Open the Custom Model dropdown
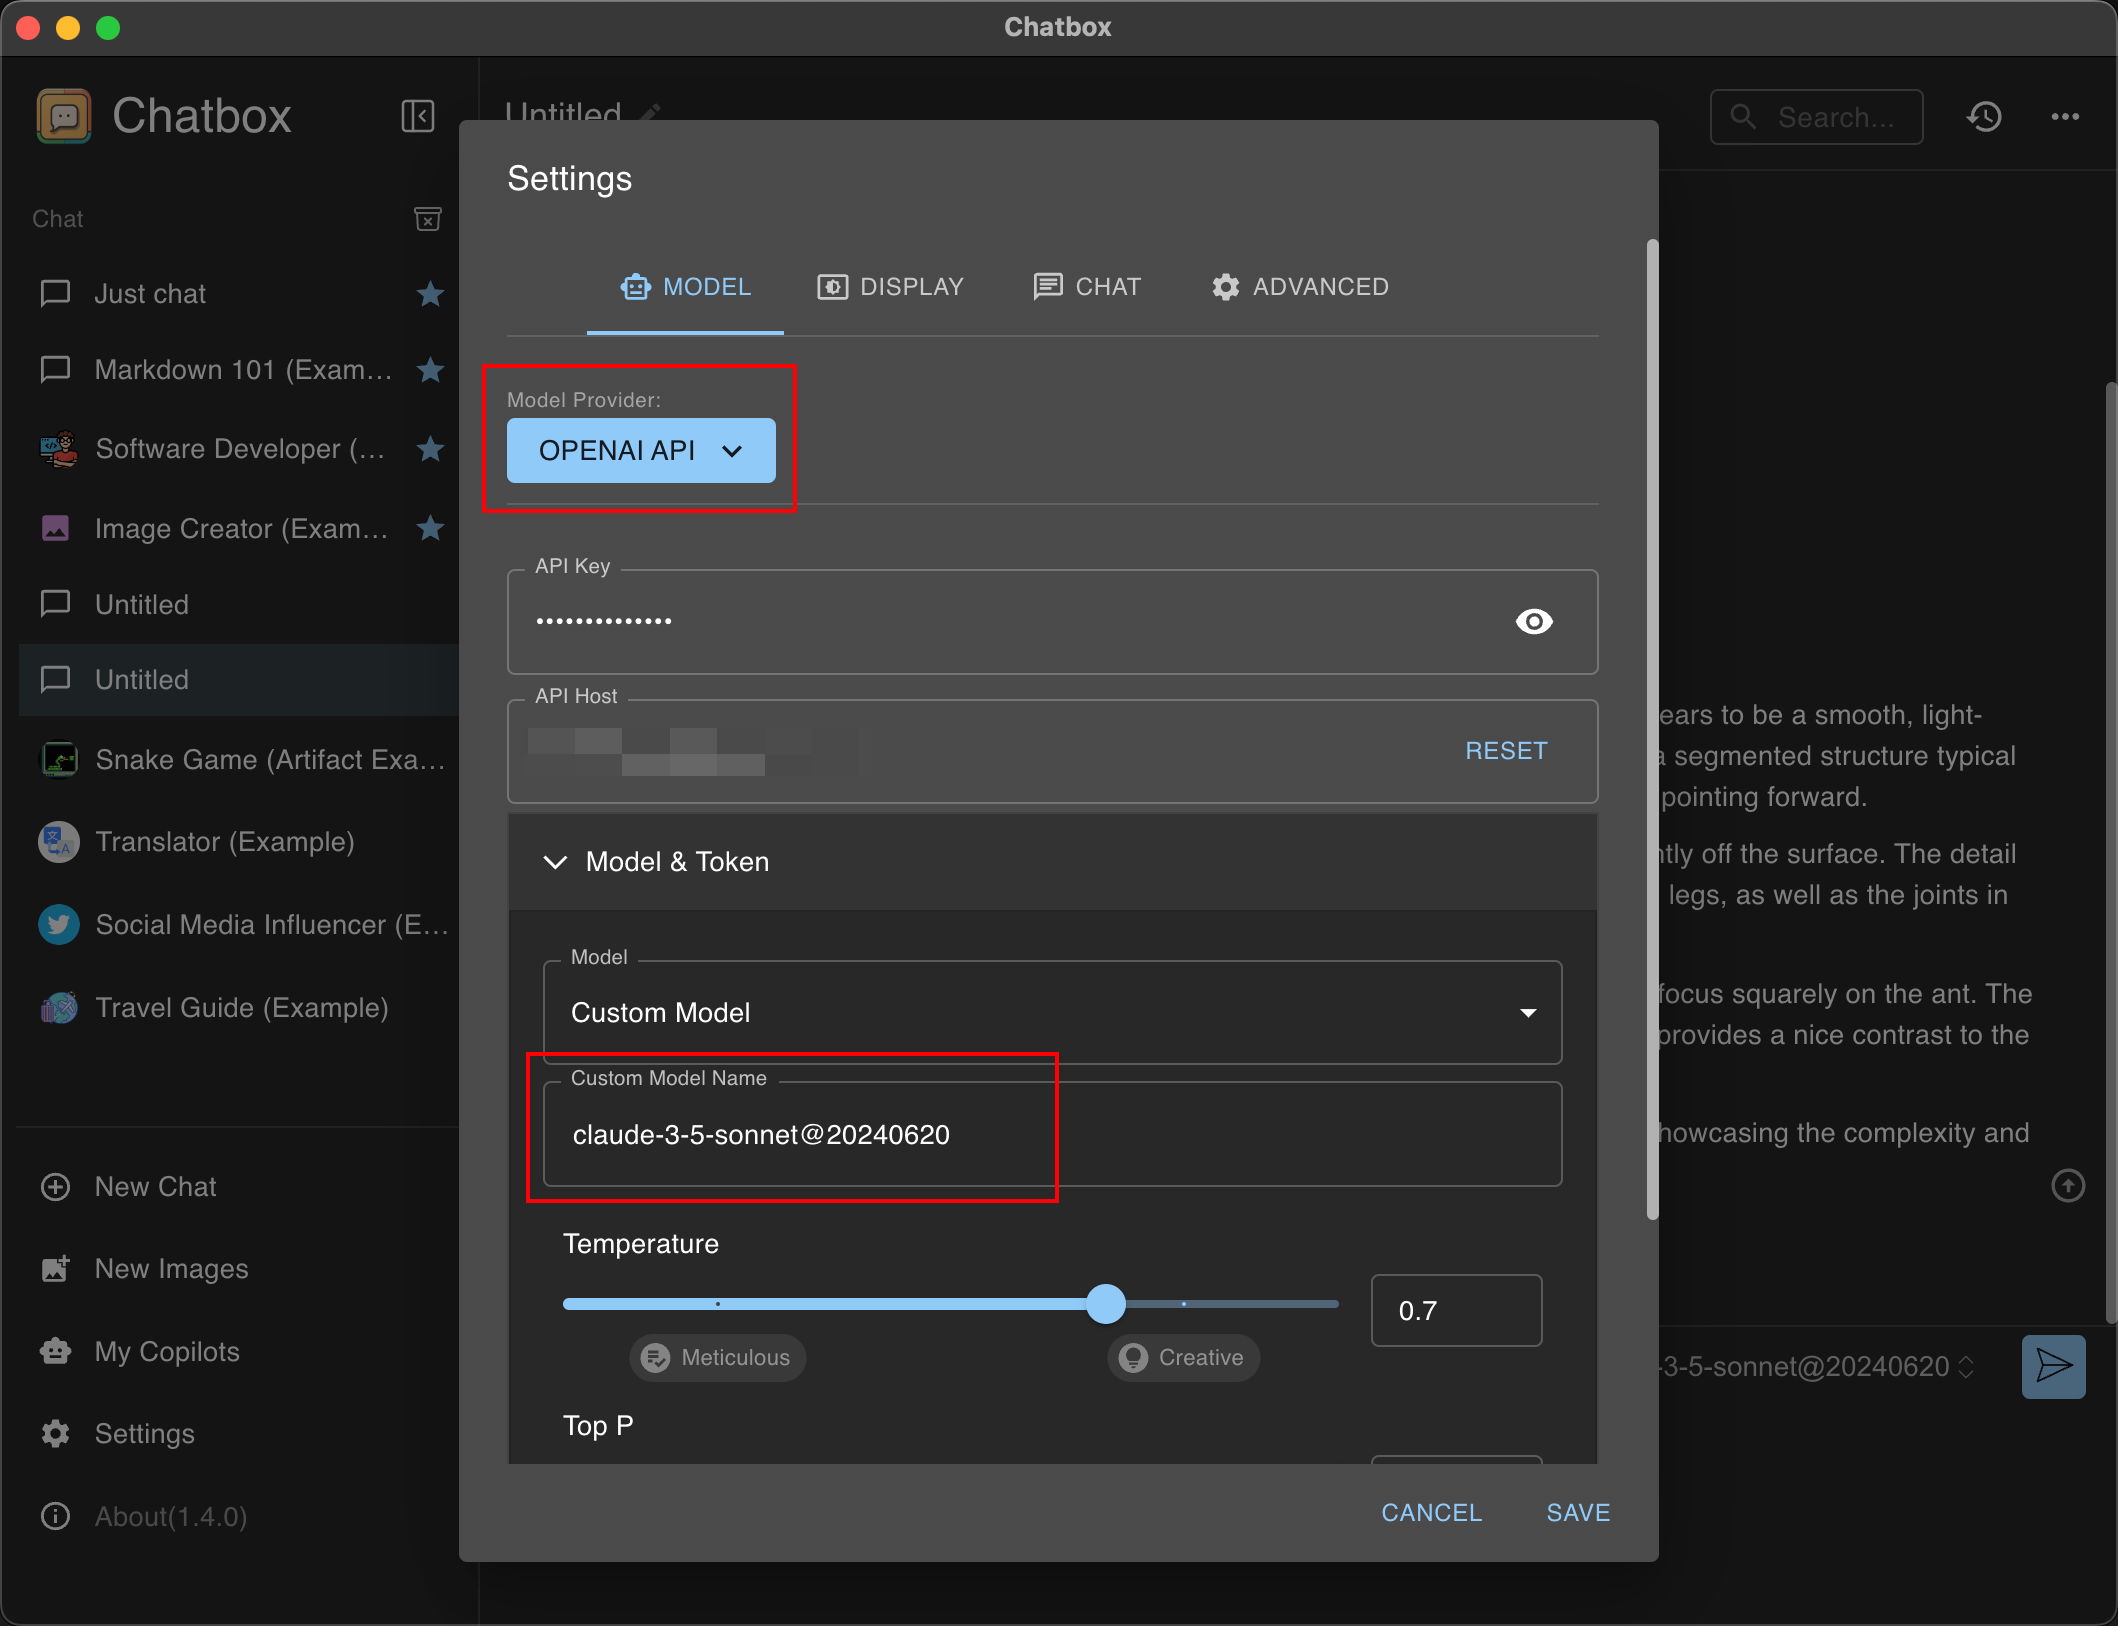2118x1626 pixels. [x=1052, y=1013]
